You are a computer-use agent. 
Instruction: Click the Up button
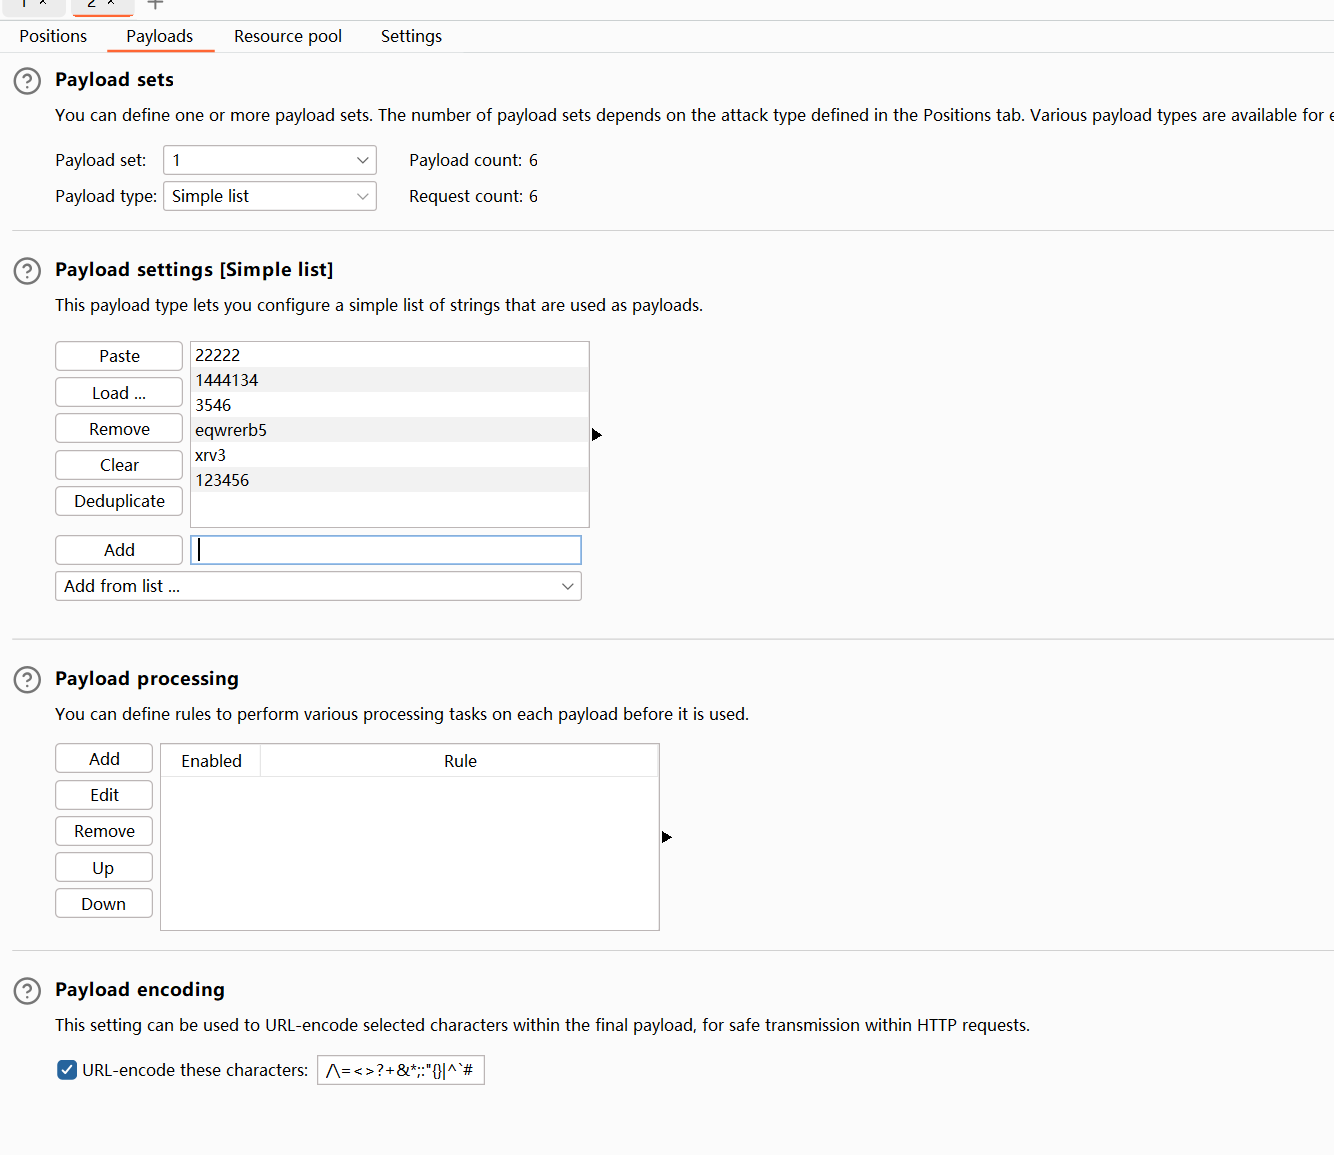[104, 868]
